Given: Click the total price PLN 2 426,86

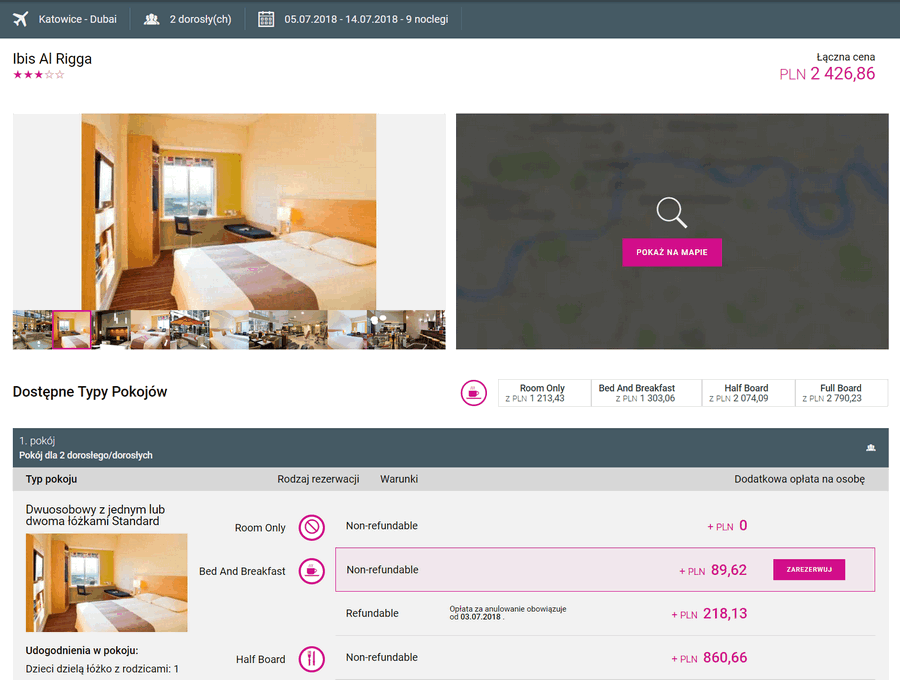Looking at the screenshot, I should tap(827, 74).
